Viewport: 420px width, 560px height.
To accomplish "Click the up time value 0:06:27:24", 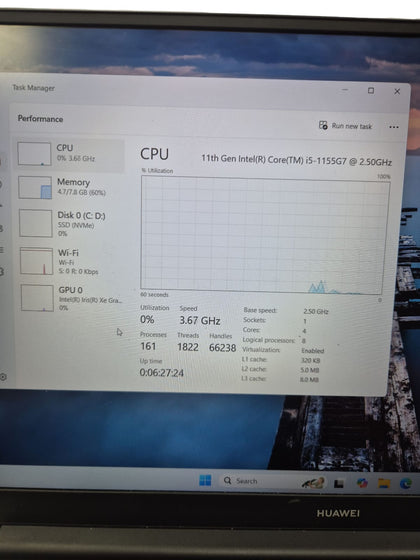I will coord(162,372).
